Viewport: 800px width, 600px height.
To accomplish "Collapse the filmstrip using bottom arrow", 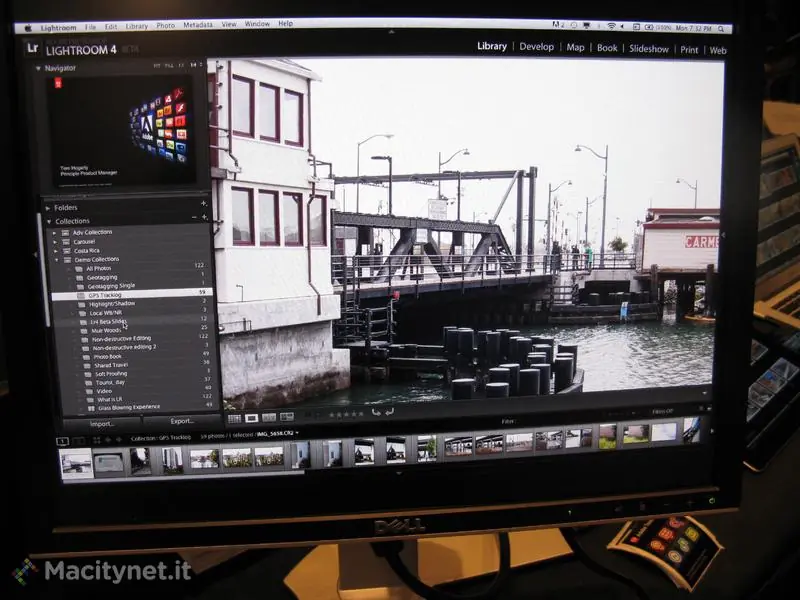I will pyautogui.click(x=399, y=473).
